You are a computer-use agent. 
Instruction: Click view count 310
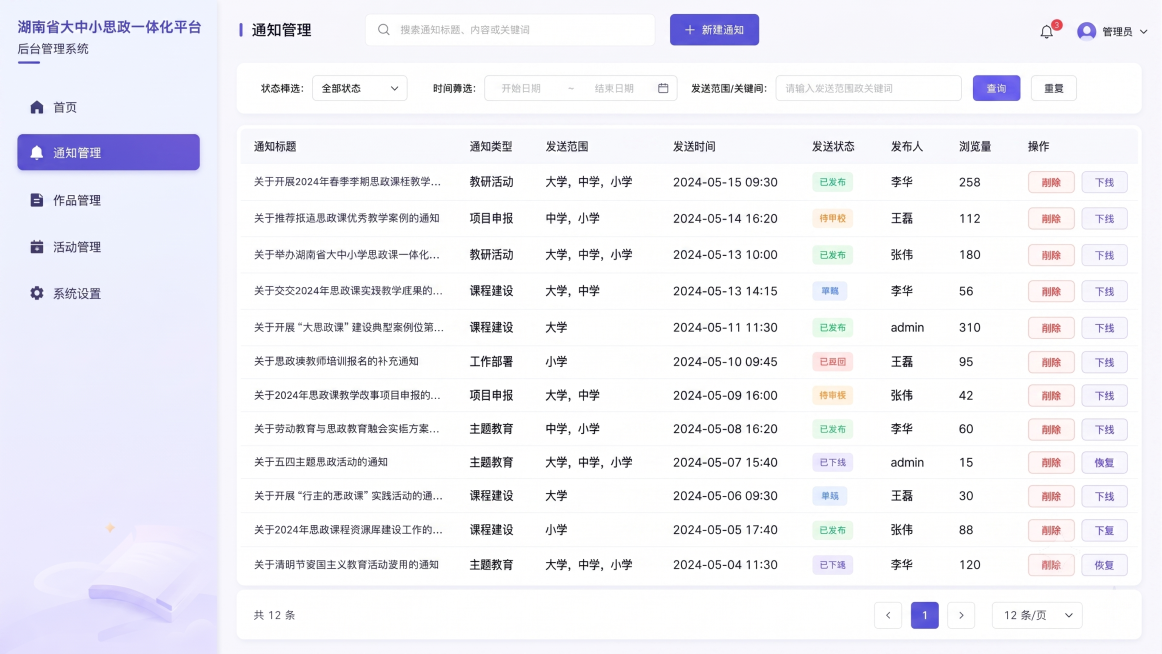click(x=969, y=327)
